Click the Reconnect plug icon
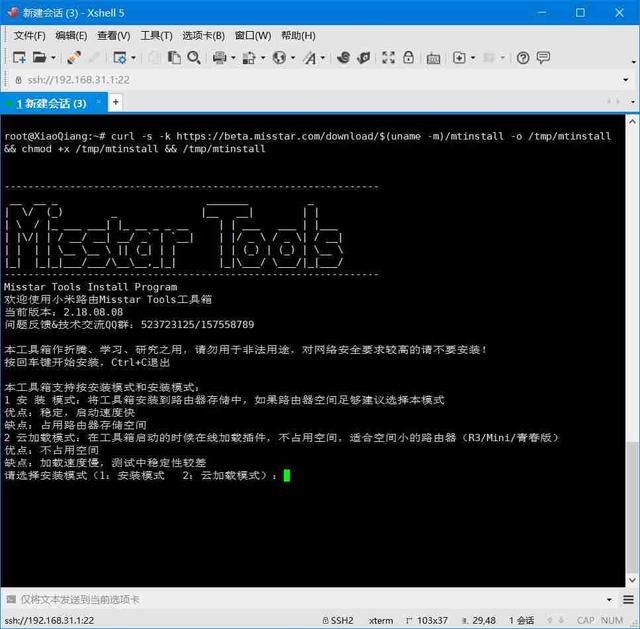 (x=74, y=58)
